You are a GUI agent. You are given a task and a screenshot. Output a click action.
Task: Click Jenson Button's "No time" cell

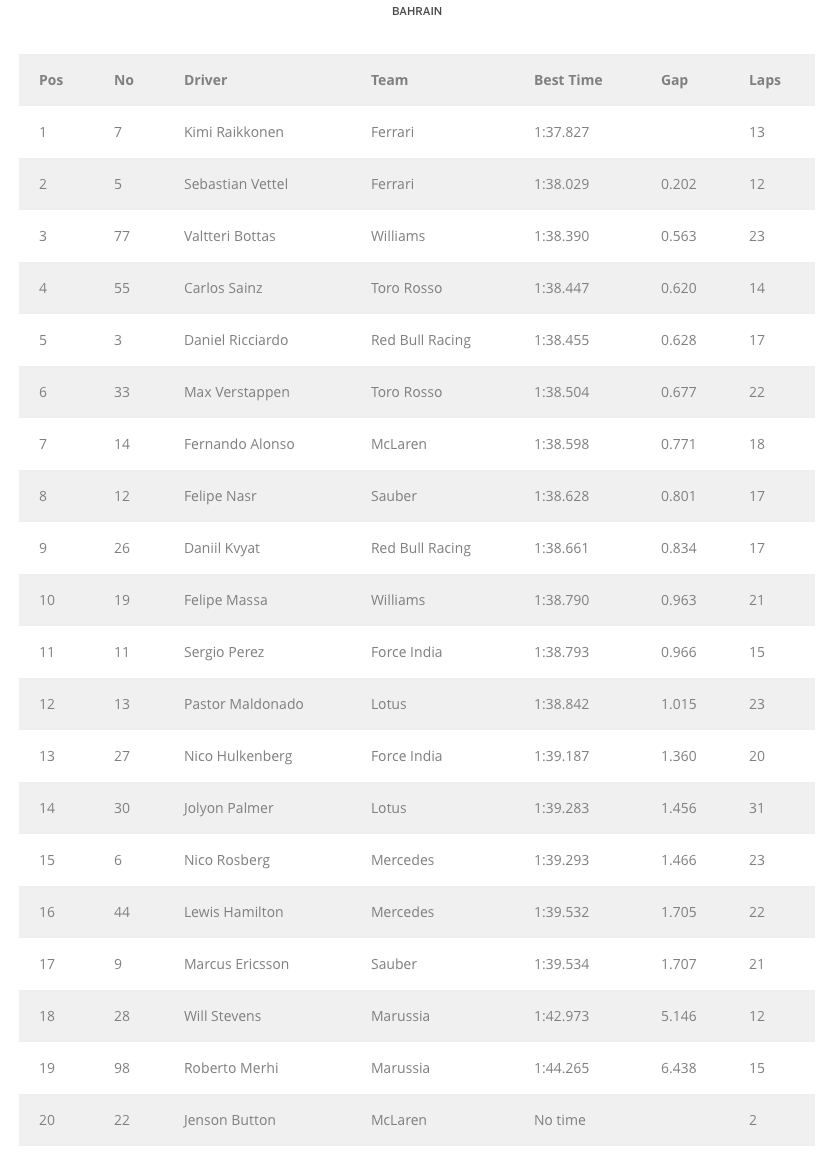559,1120
